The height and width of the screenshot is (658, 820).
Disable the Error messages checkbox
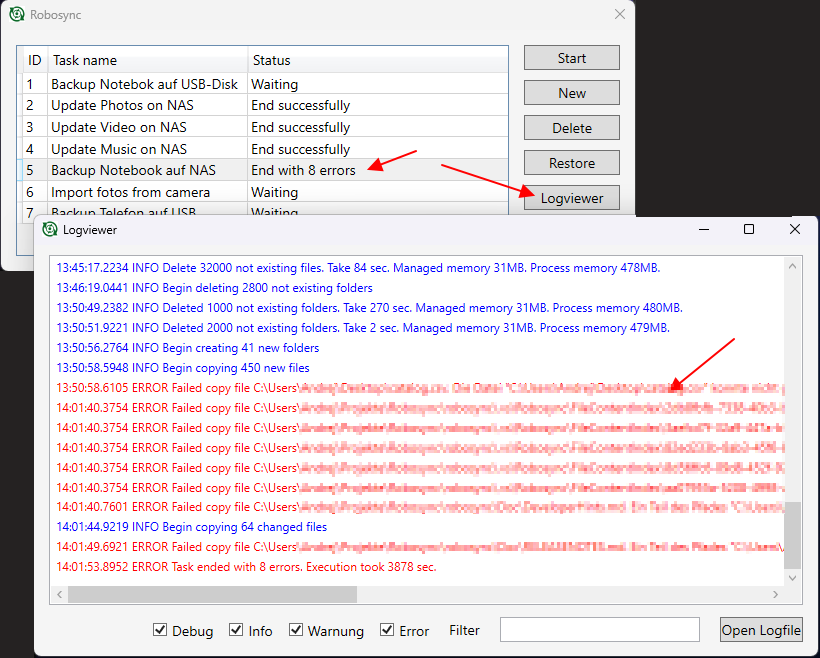coord(389,630)
